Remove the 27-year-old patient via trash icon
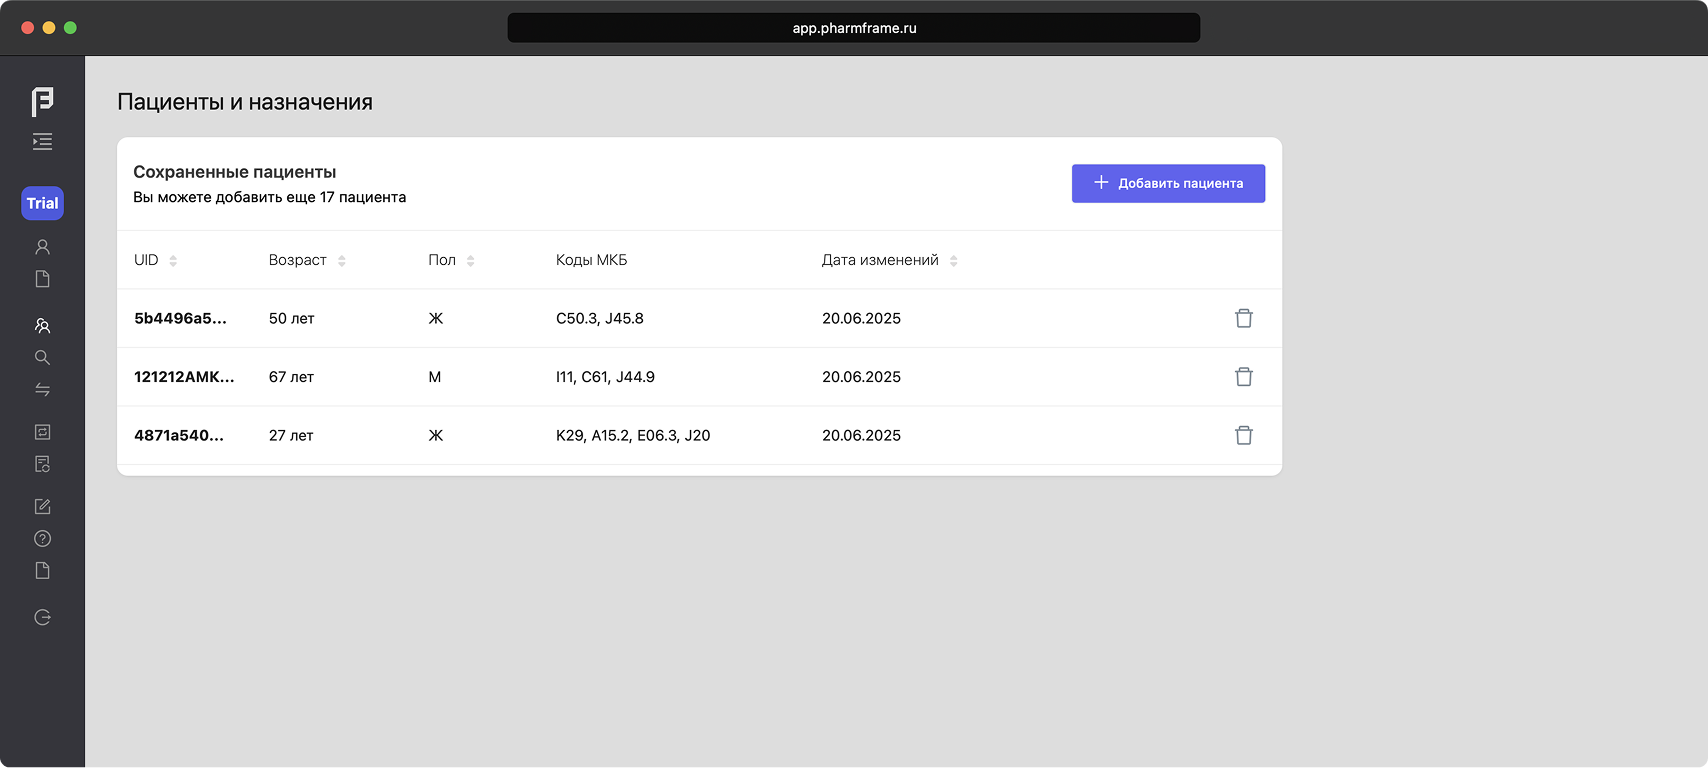Screen dimensions: 1708x768 tap(1243, 435)
